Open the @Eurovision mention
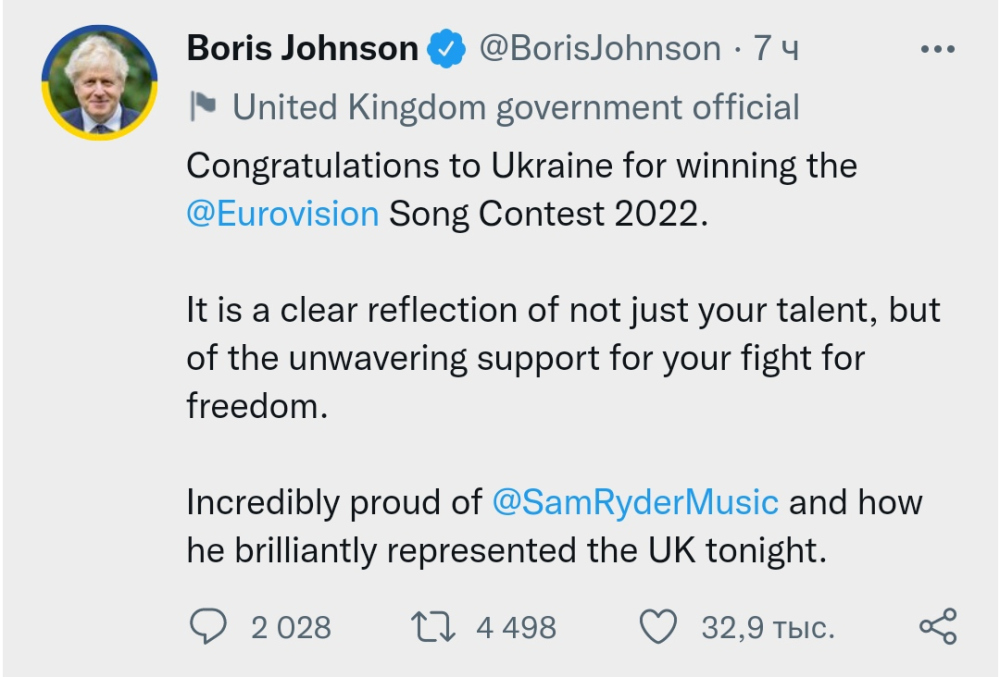Screen dimensions: 1000x677 pos(283,214)
